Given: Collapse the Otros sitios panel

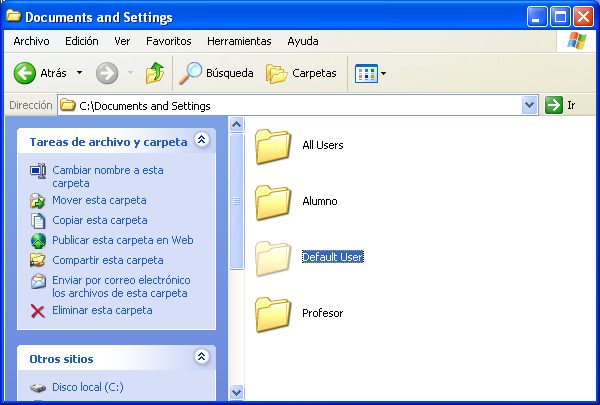Looking at the screenshot, I should (x=201, y=357).
